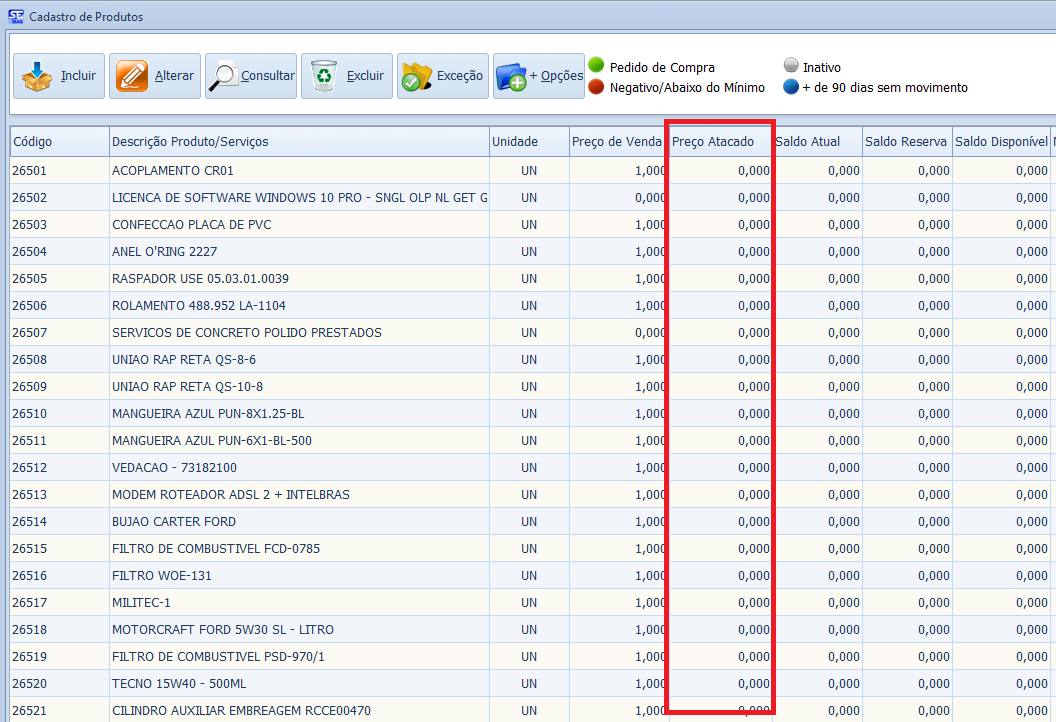This screenshot has width=1056, height=722.
Task: Click the Incluir box icon
Action: click(x=37, y=76)
